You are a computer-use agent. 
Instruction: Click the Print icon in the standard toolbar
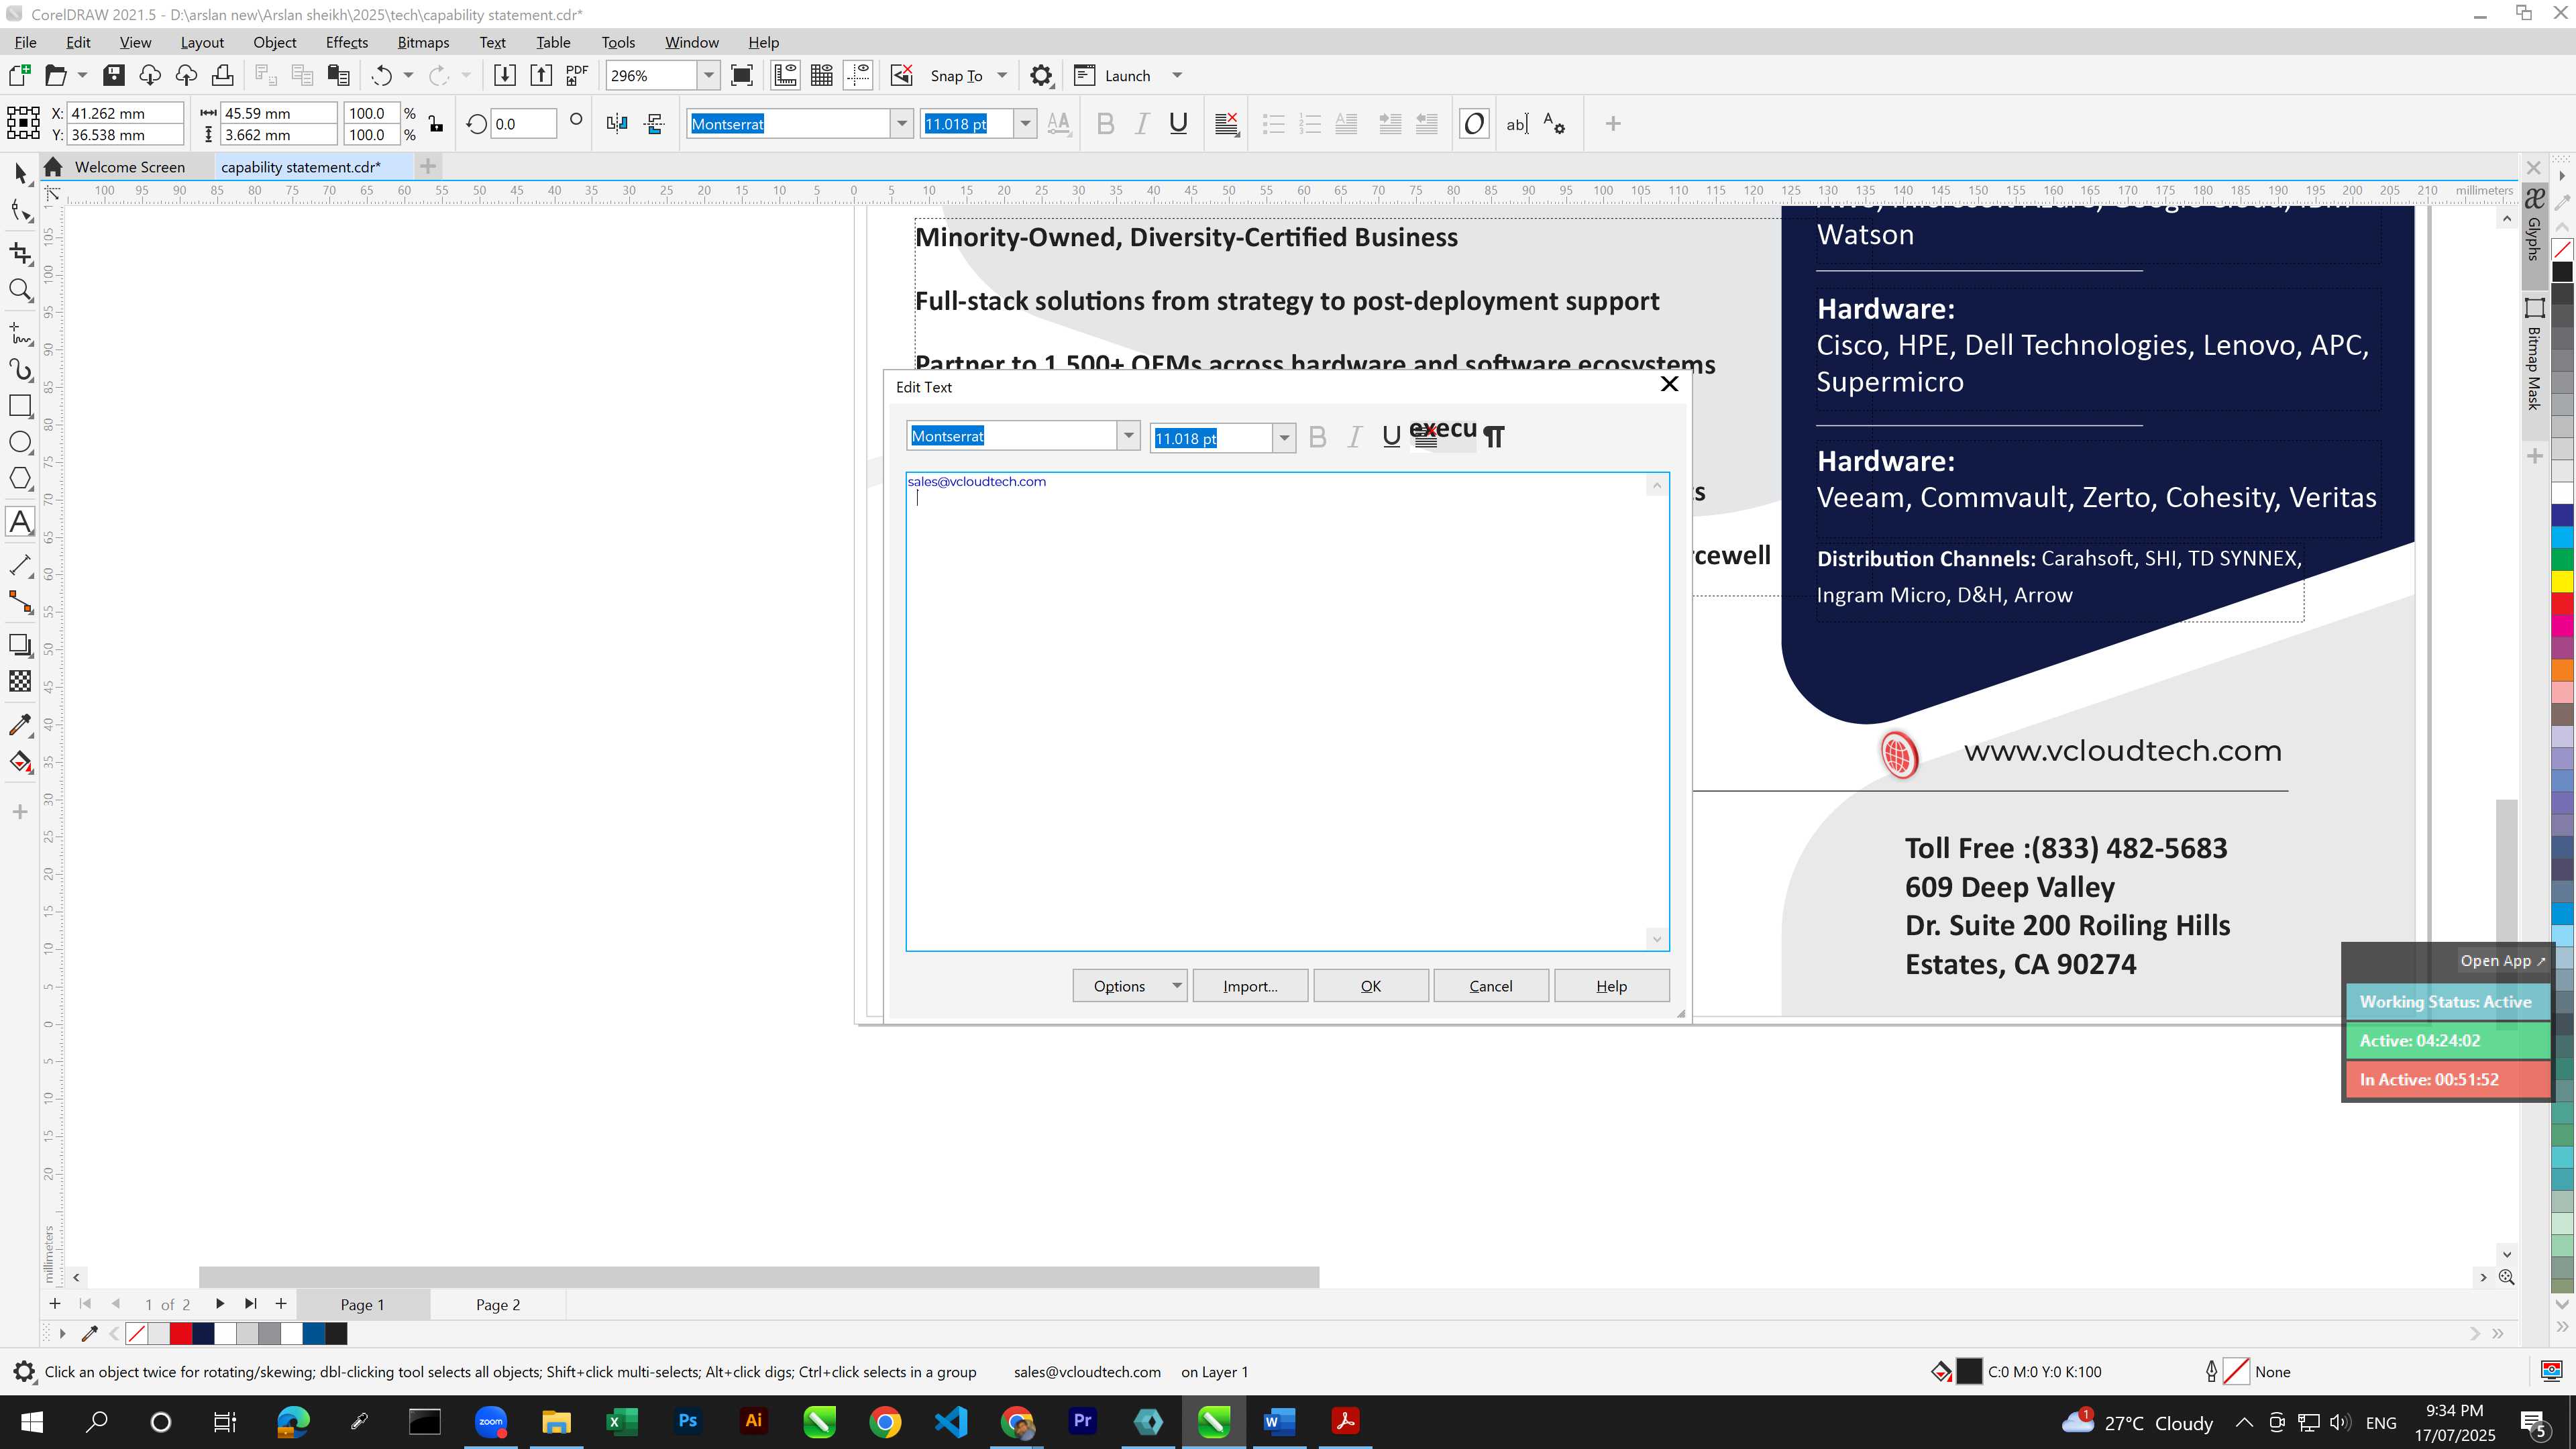(x=222, y=75)
